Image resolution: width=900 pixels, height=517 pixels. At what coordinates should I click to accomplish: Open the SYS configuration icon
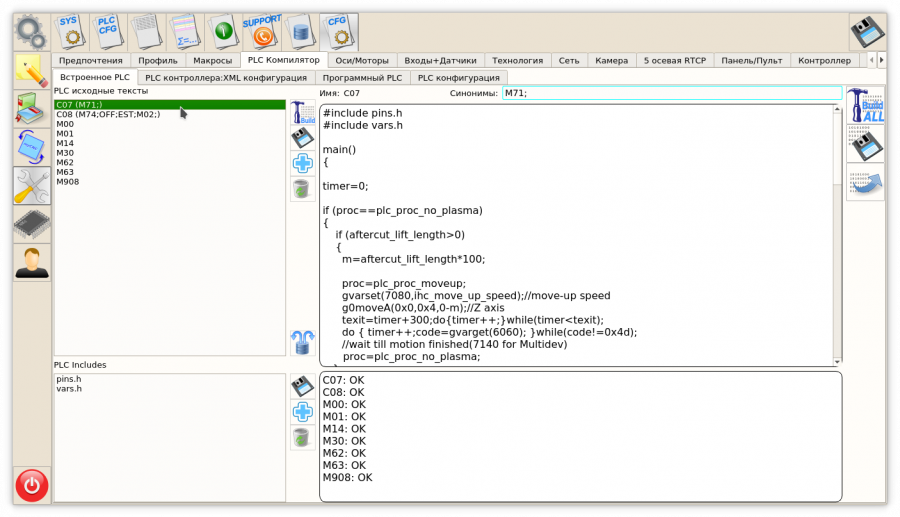click(68, 31)
